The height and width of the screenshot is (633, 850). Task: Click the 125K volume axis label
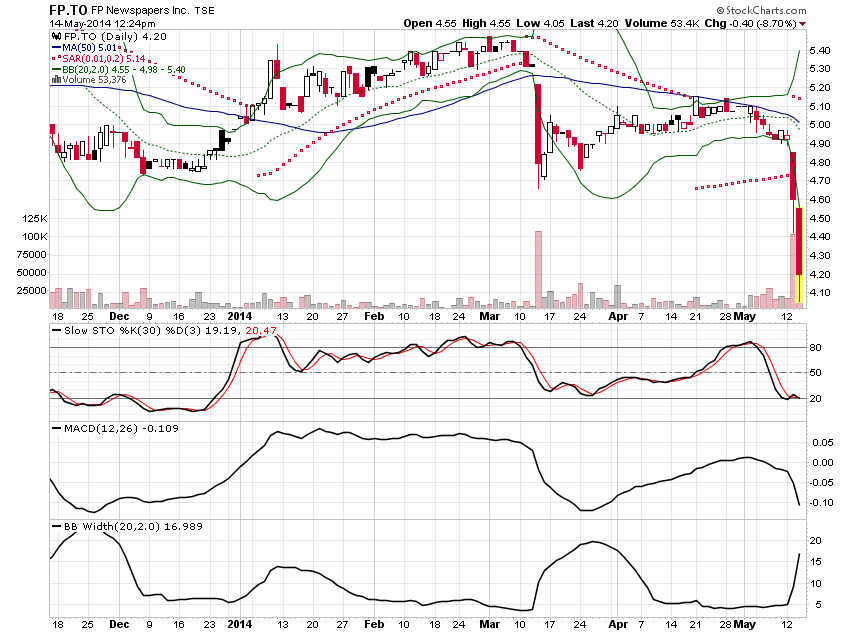click(x=35, y=218)
